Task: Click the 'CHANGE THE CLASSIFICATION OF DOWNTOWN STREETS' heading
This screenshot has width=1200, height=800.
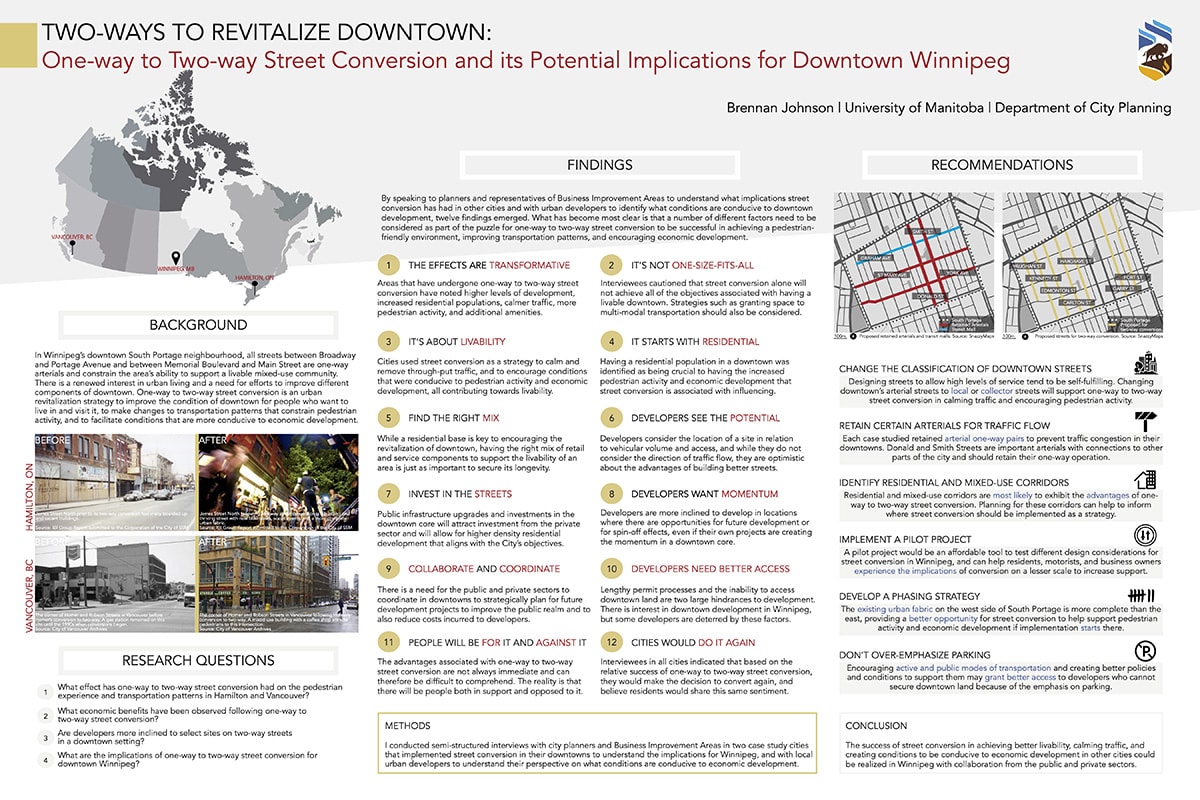Action: [967, 369]
